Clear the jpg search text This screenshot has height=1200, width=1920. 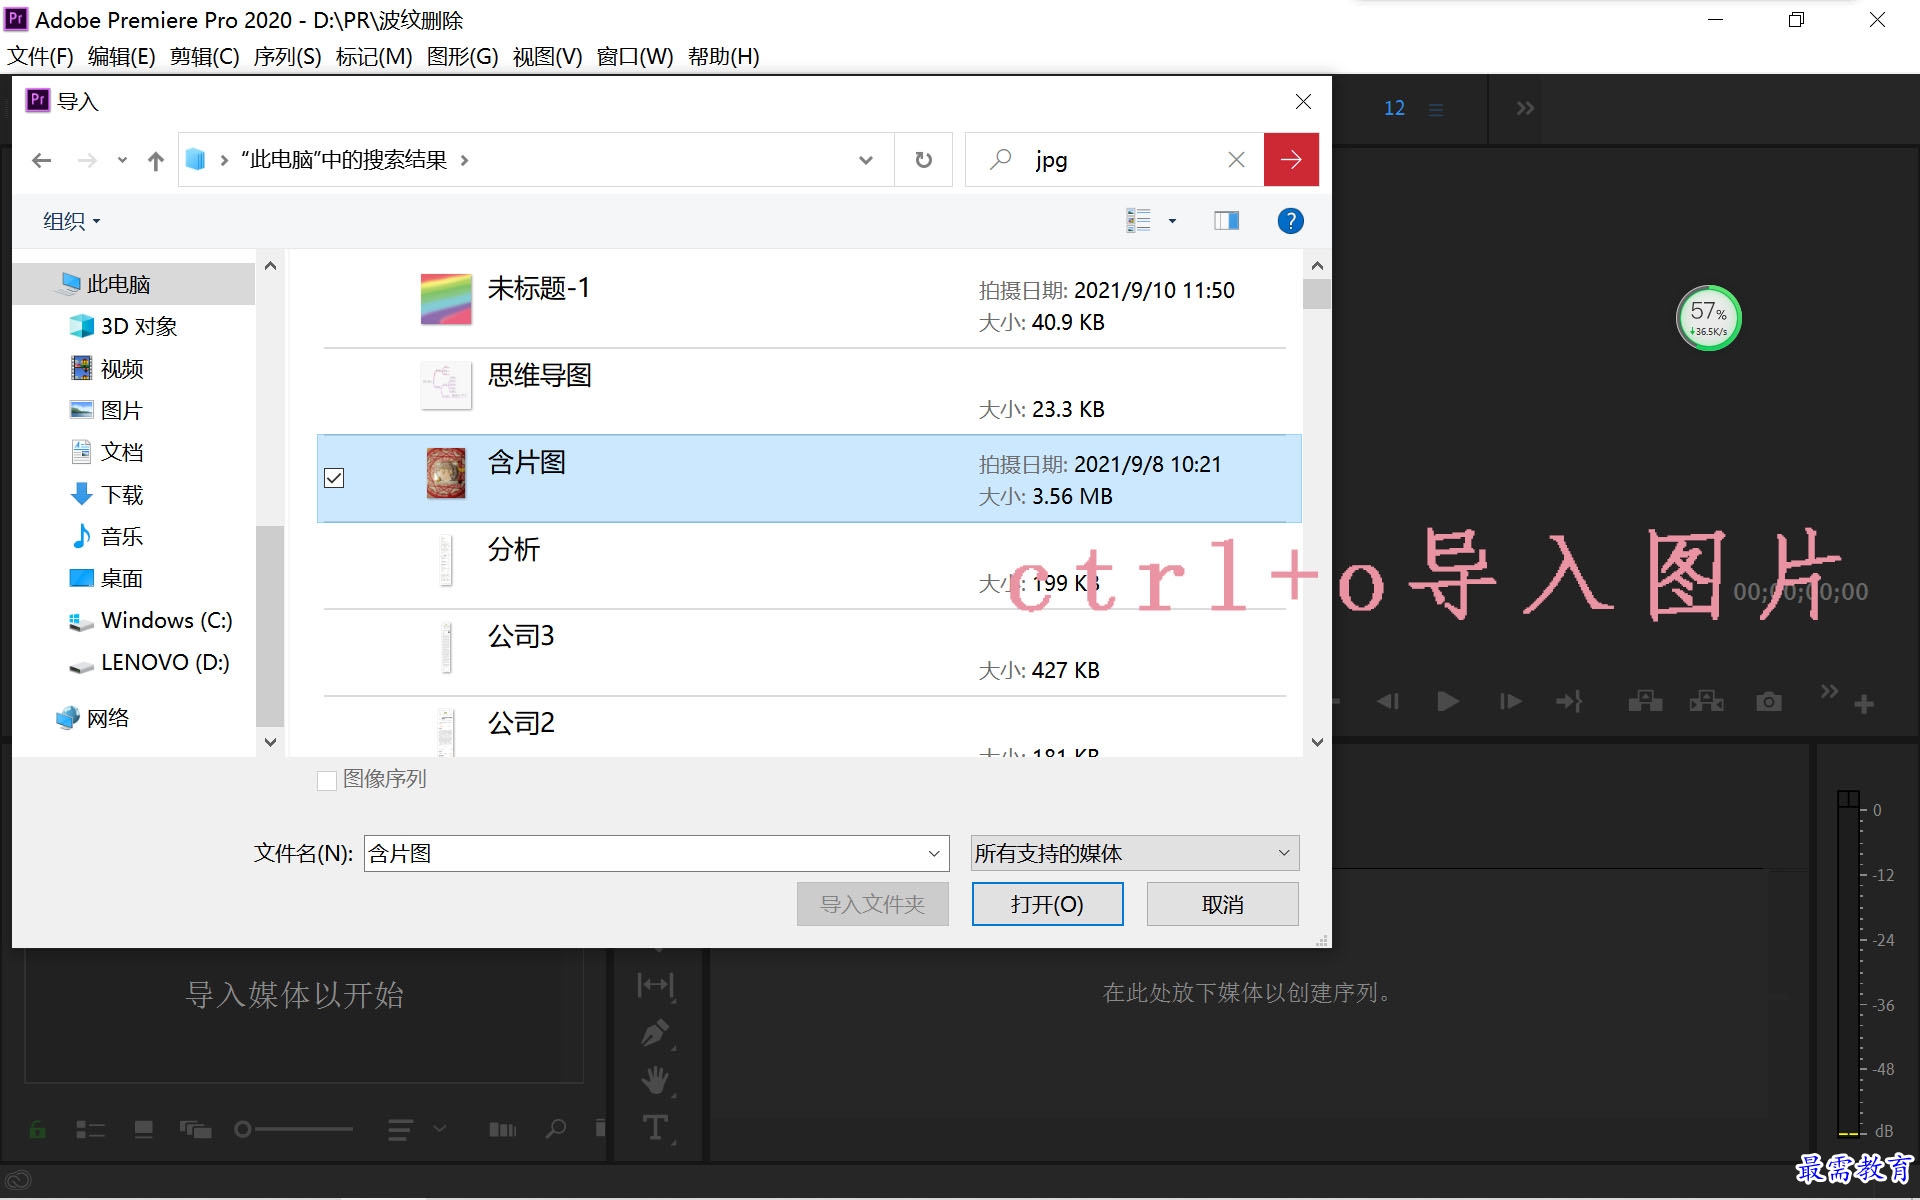tap(1236, 160)
